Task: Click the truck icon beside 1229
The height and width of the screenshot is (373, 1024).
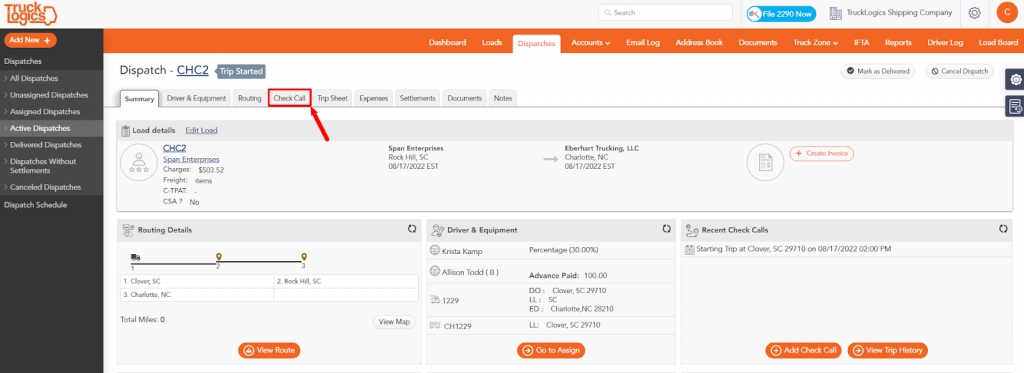Action: pyautogui.click(x=434, y=299)
